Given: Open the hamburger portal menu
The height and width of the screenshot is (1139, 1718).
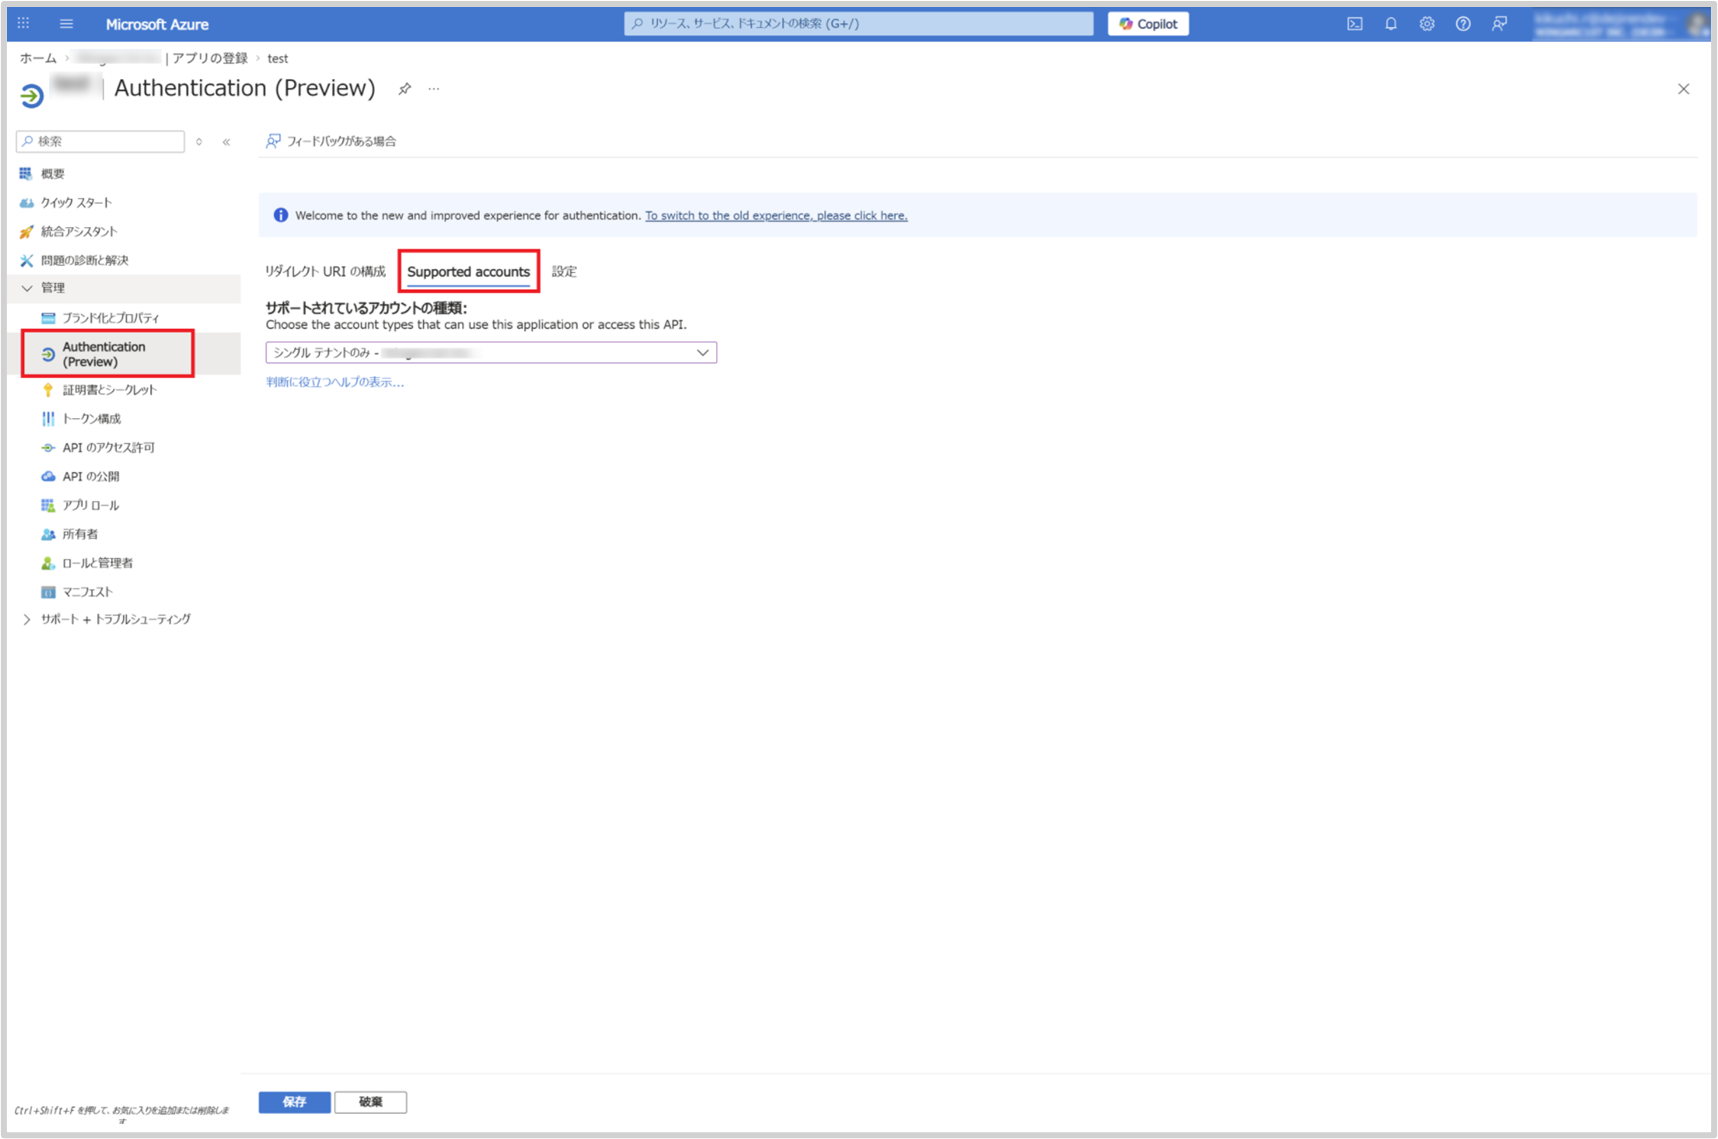Looking at the screenshot, I should [x=66, y=24].
